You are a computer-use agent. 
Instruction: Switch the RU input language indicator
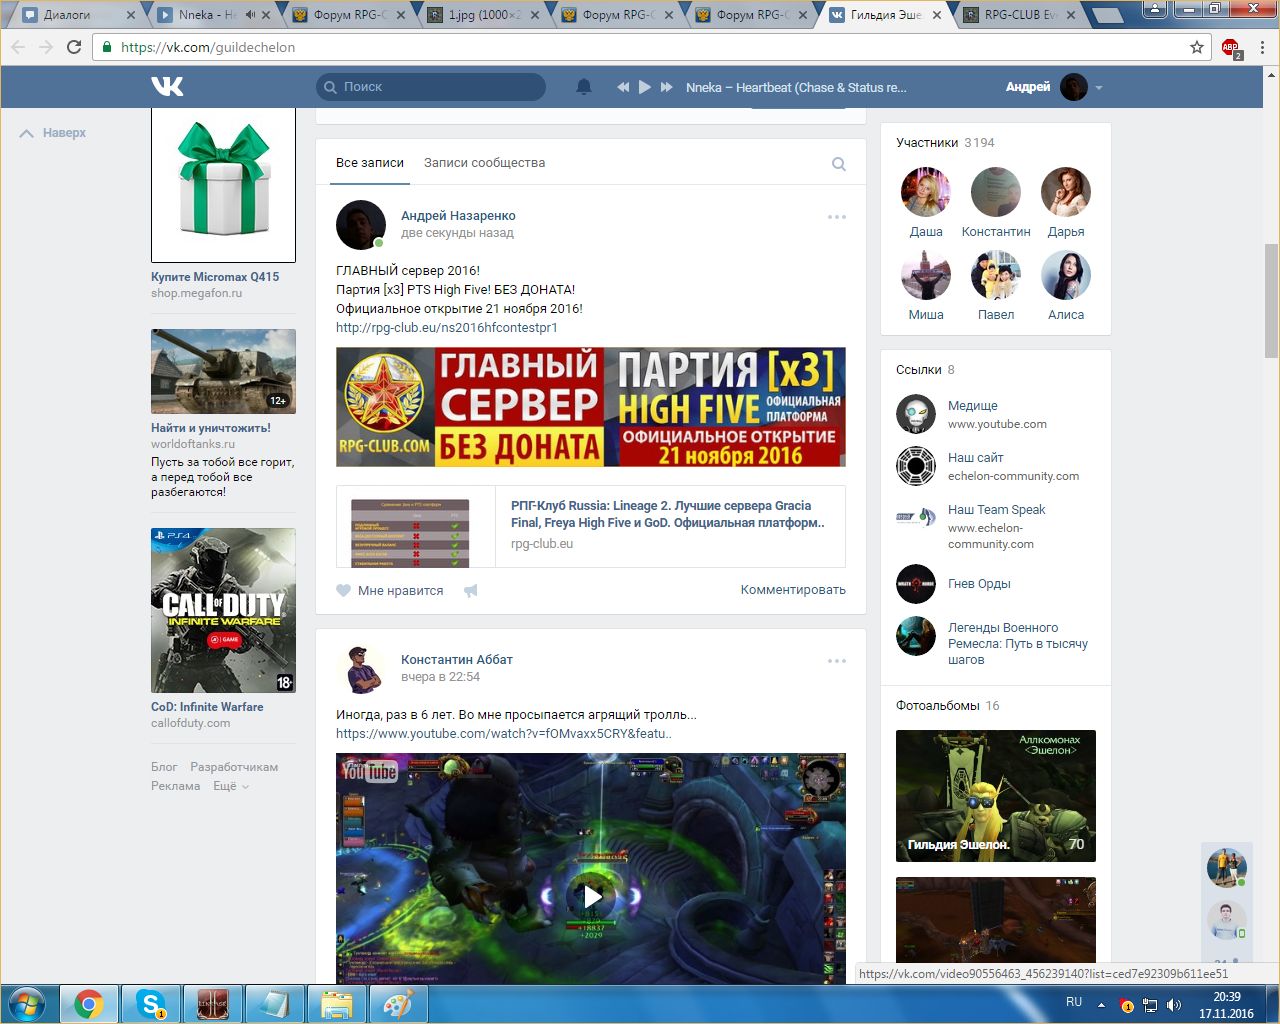point(1074,1002)
